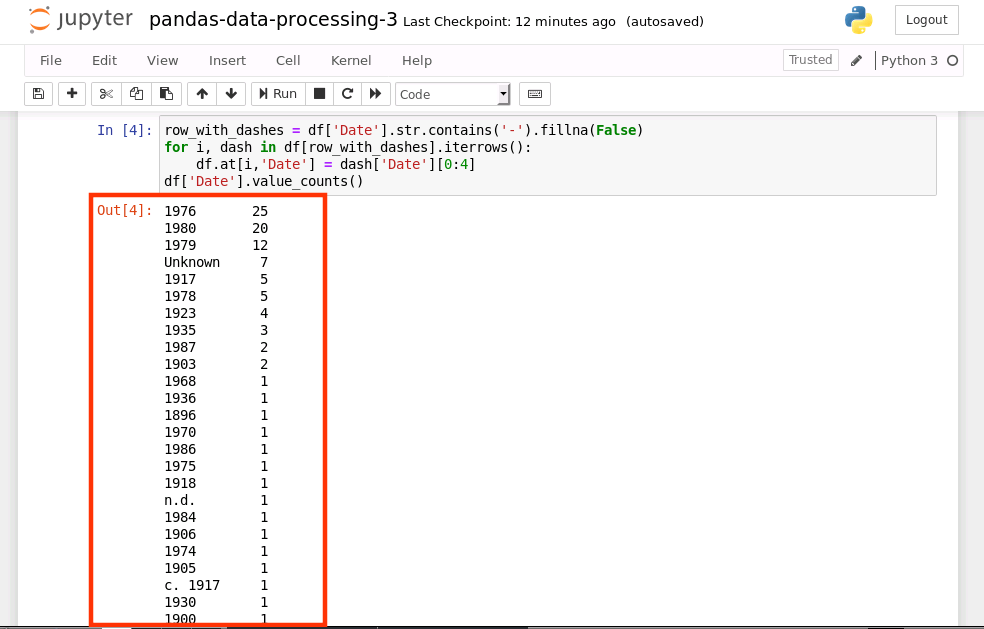984x629 pixels.
Task: Click into the In [4] code cell
Action: coord(547,155)
